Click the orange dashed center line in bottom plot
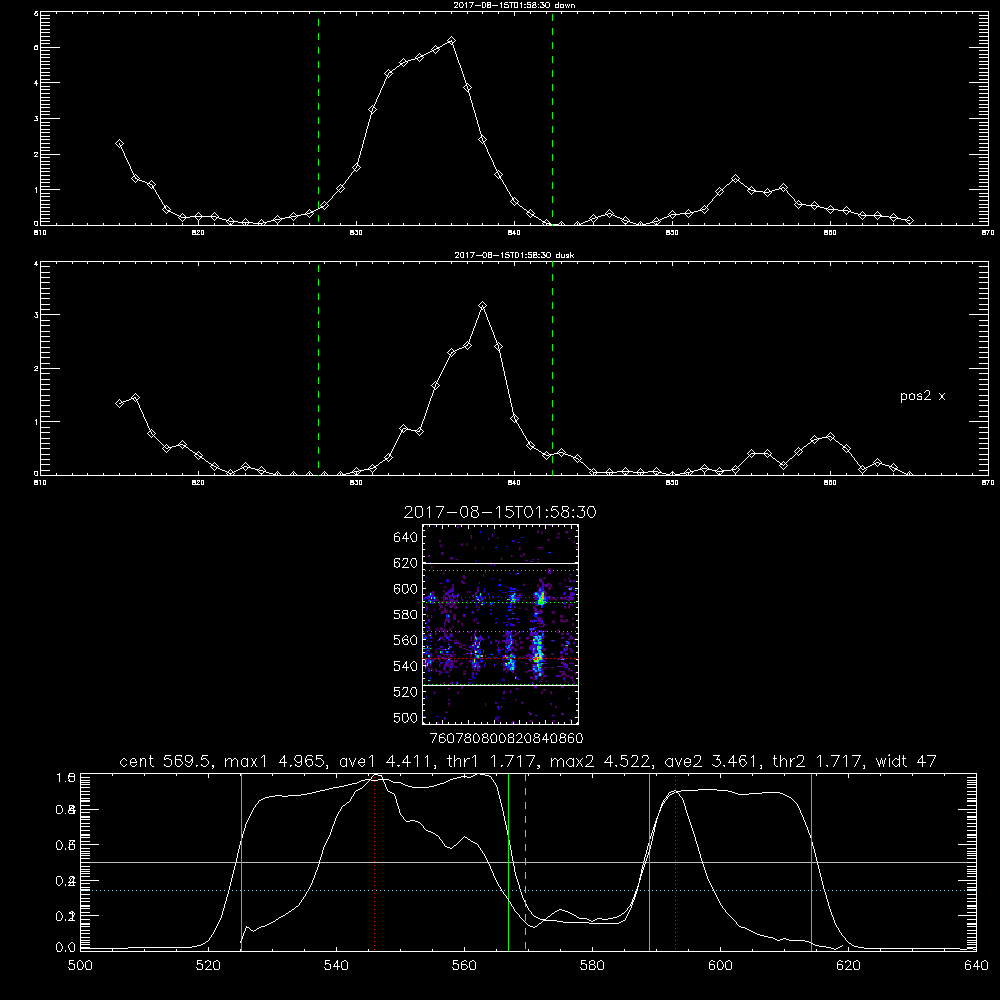 pyautogui.click(x=526, y=862)
